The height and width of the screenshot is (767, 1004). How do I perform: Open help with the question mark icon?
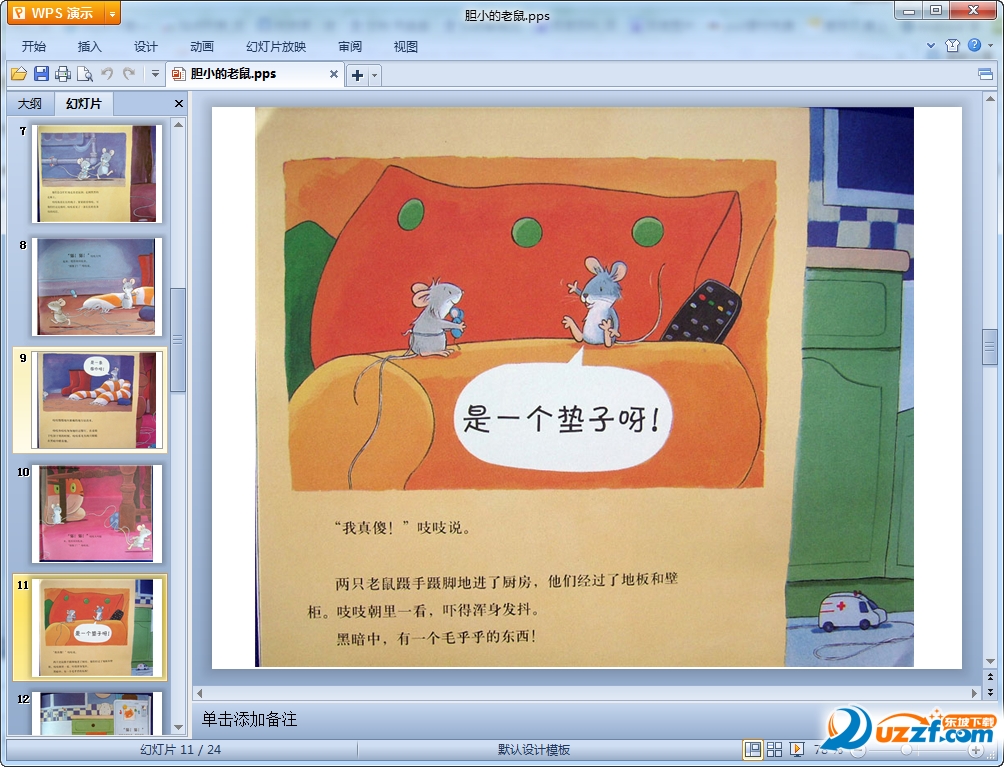click(974, 45)
